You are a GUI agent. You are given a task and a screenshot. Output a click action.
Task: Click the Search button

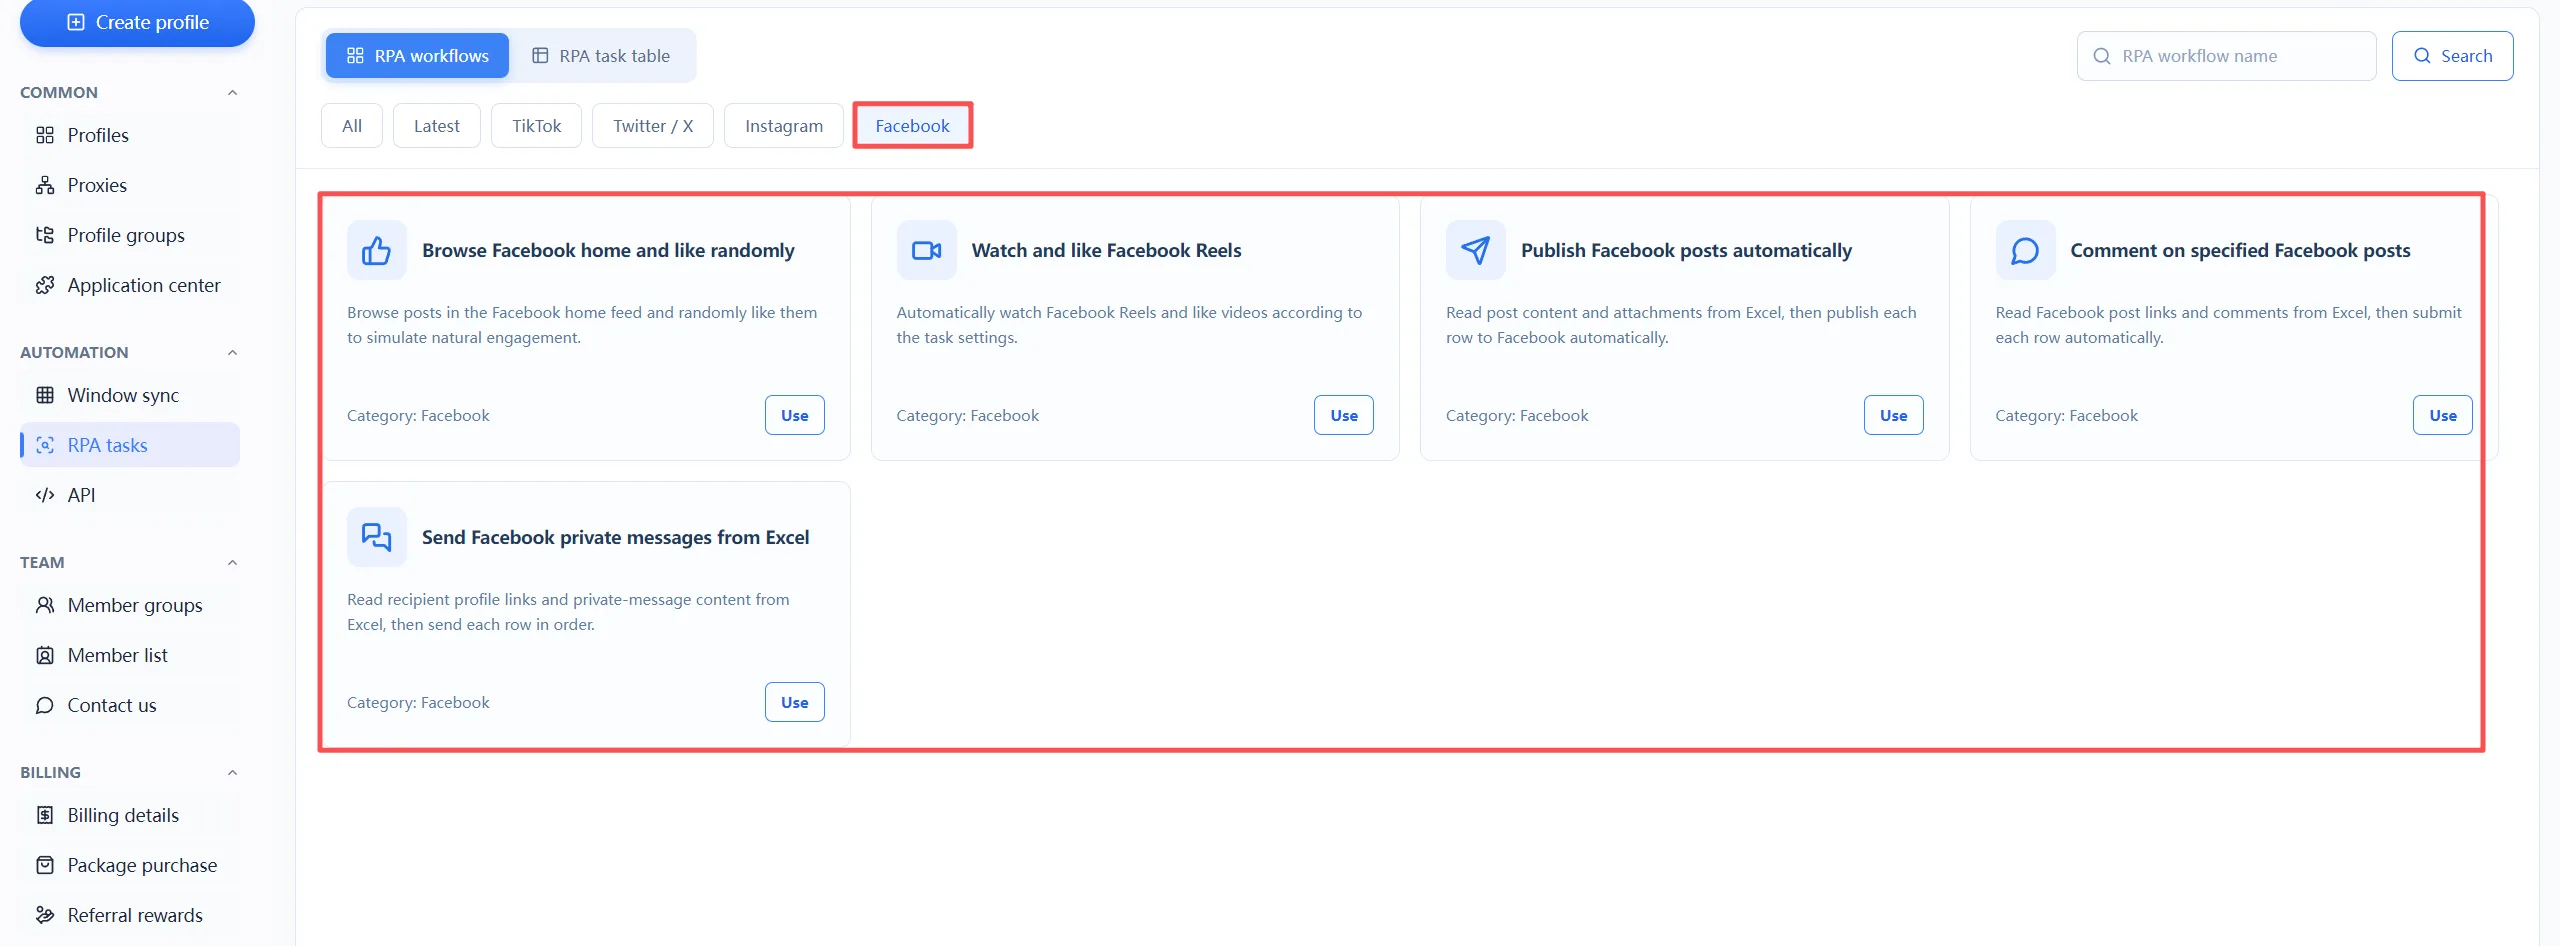click(2453, 56)
